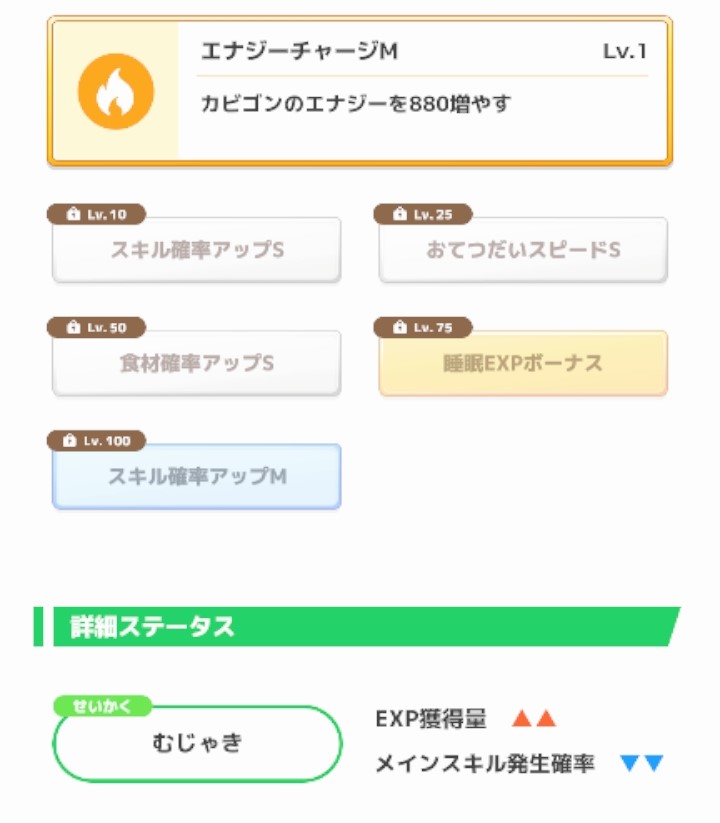Select the スキル確率アップS sub skill

click(x=197, y=250)
